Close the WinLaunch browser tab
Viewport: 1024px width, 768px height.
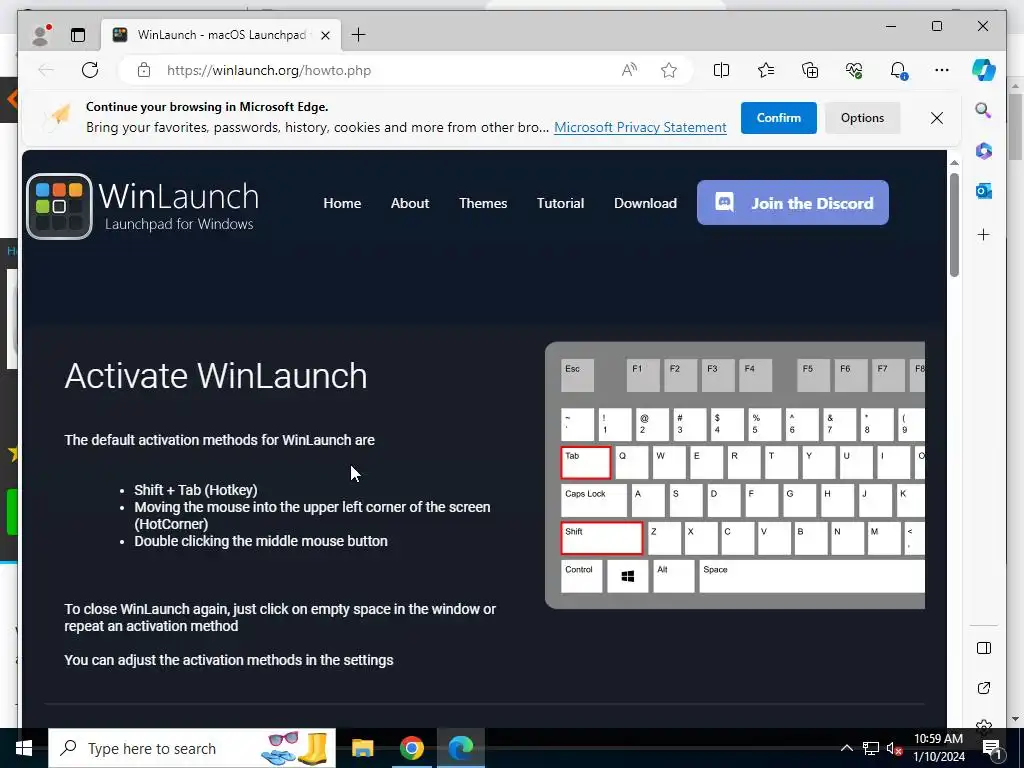[x=325, y=35]
